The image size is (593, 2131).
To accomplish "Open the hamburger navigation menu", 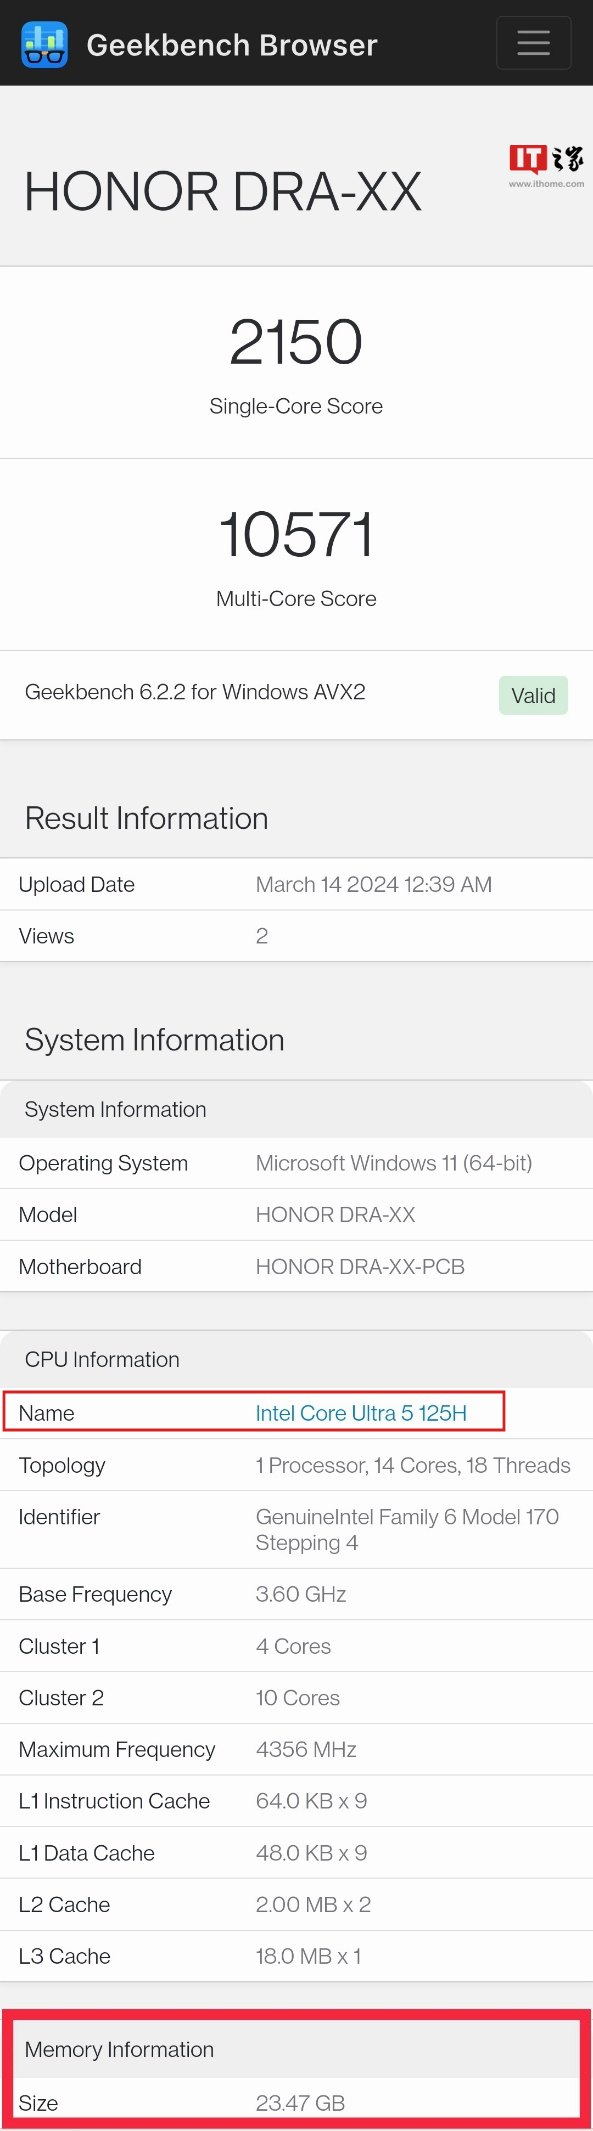I will click(533, 43).
